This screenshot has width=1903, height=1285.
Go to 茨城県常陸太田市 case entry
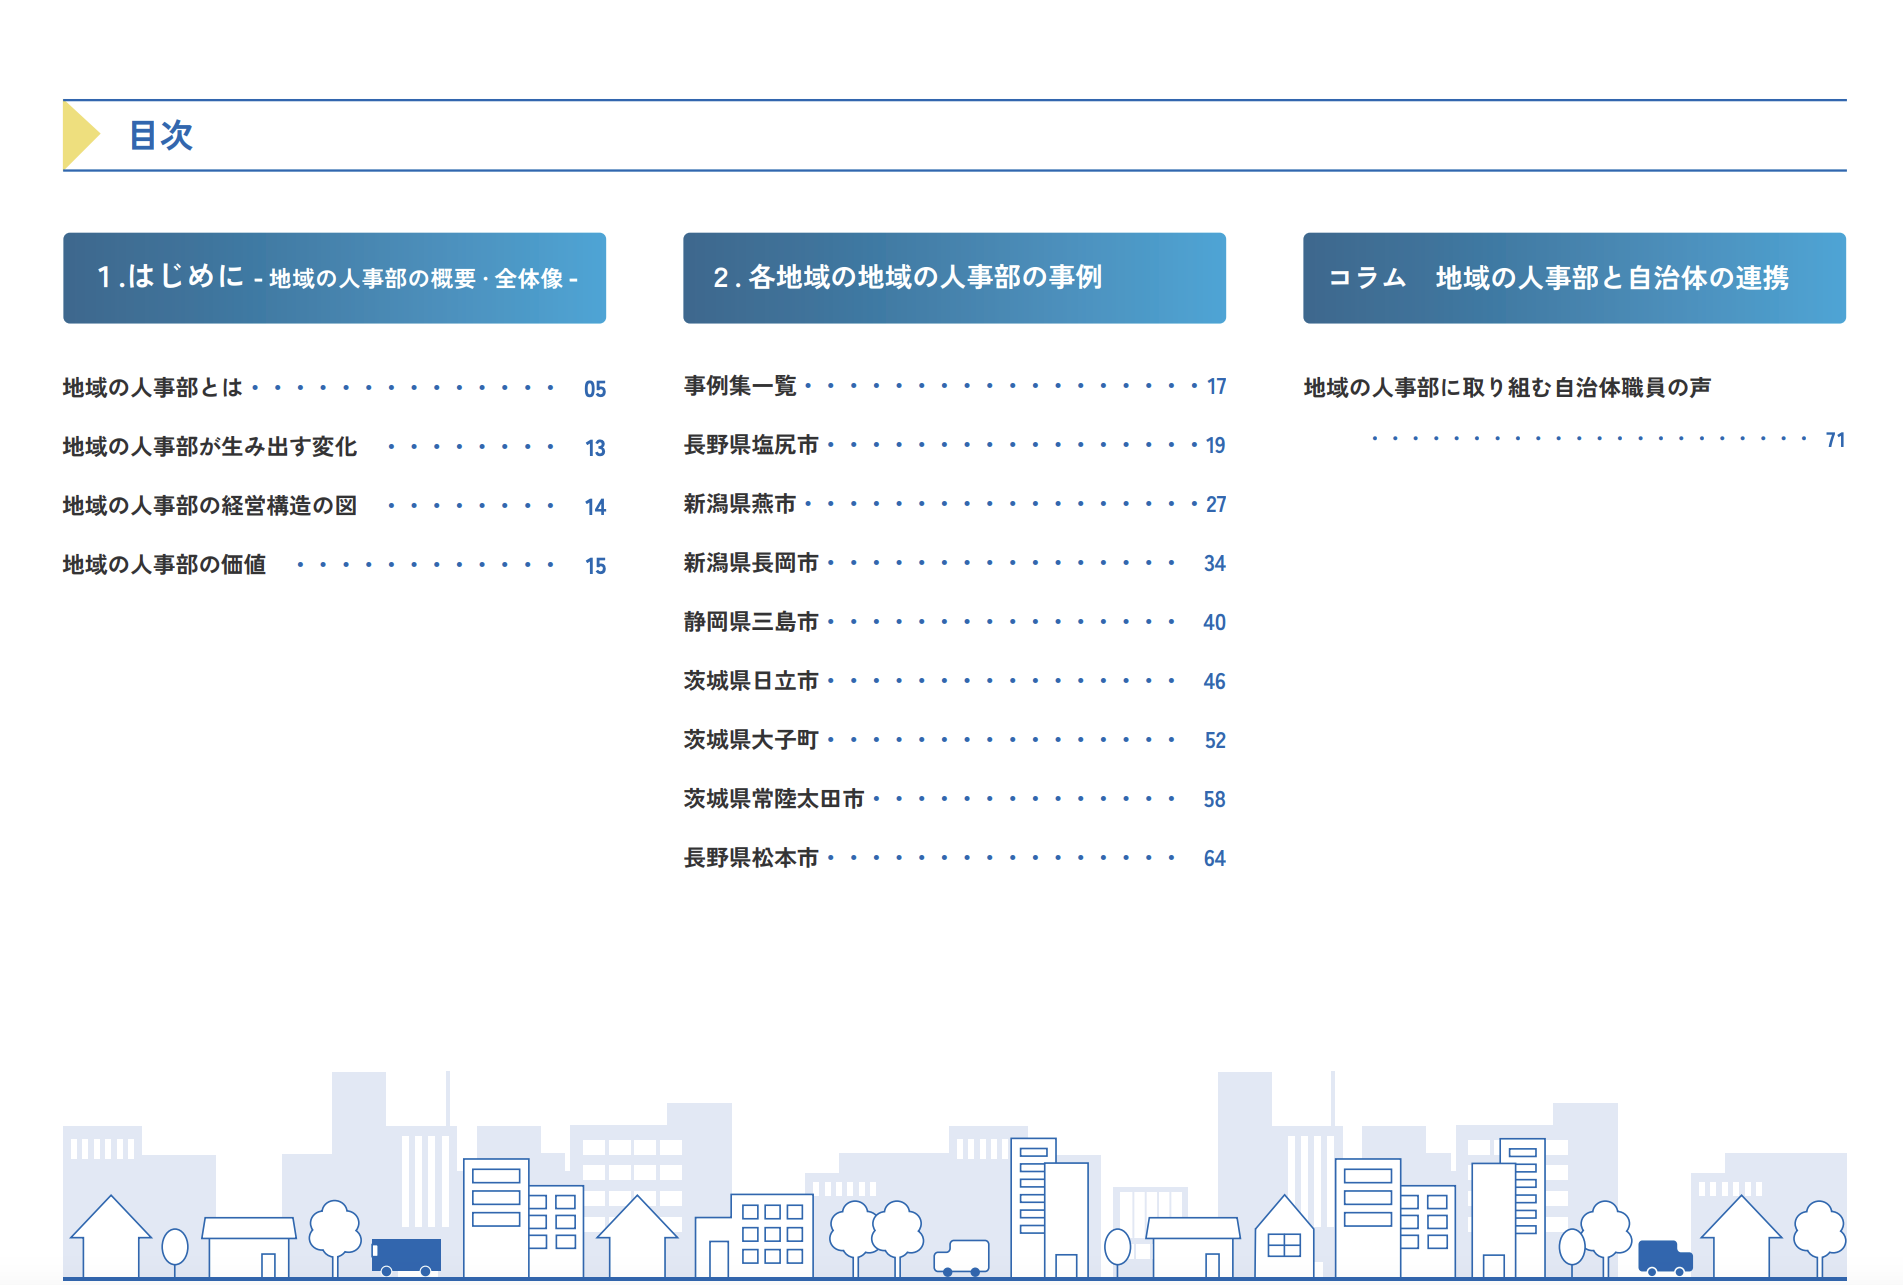tap(774, 799)
